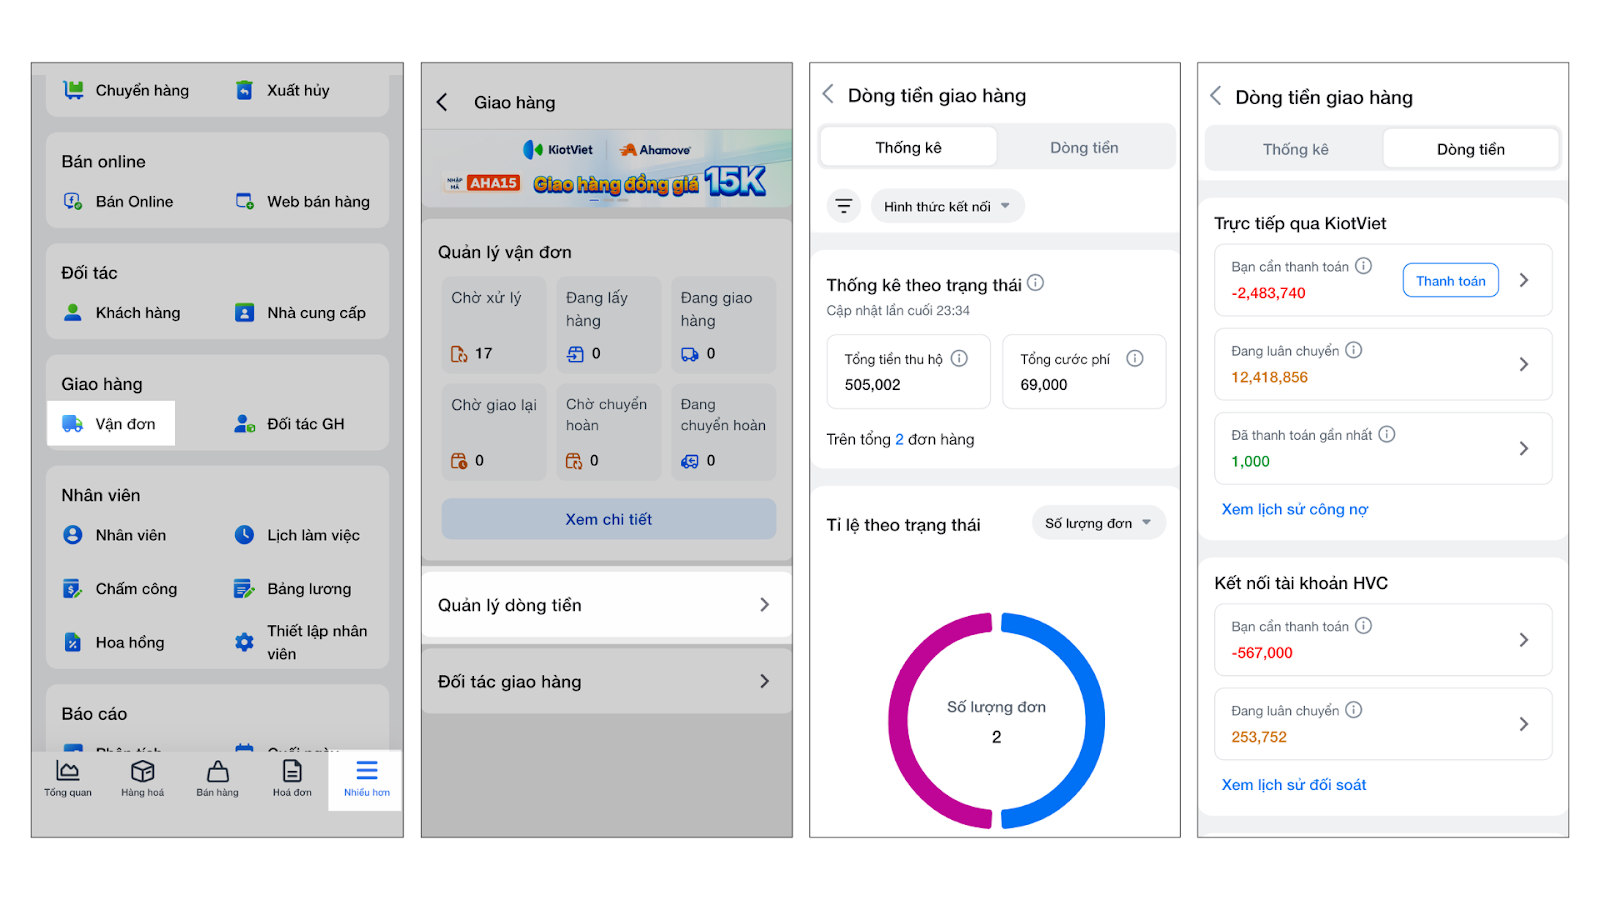This screenshot has width=1600, height=900.
Task: Select the Nhiều hơn bottom tab
Action: [x=366, y=778]
